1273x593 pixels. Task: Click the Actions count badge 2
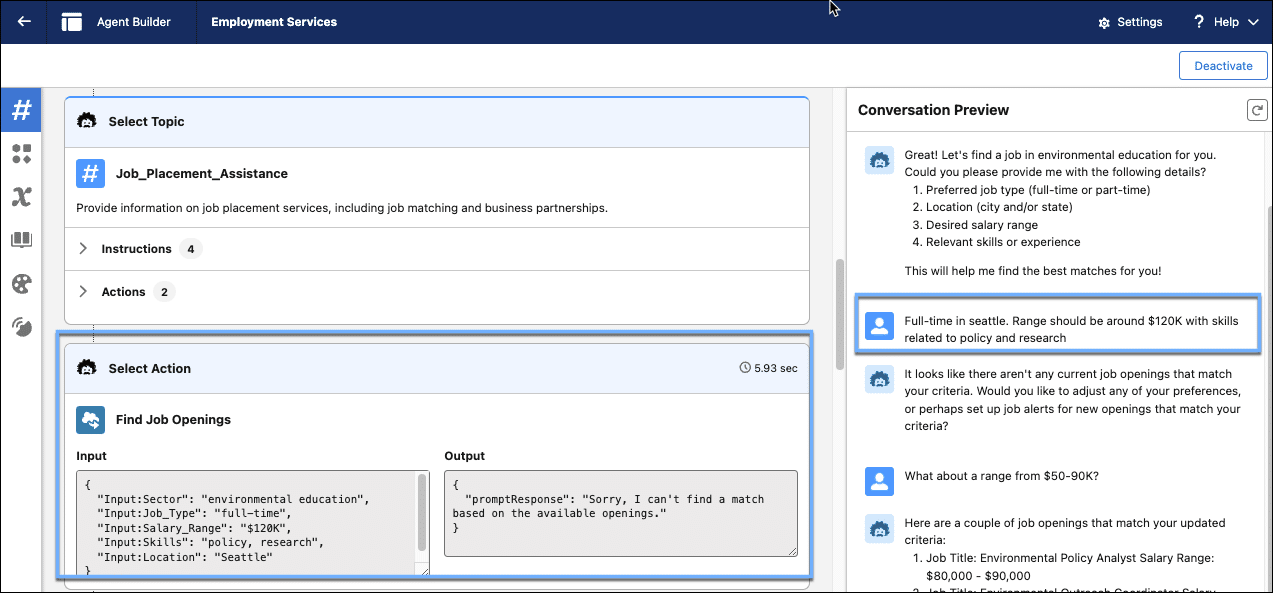tap(164, 292)
